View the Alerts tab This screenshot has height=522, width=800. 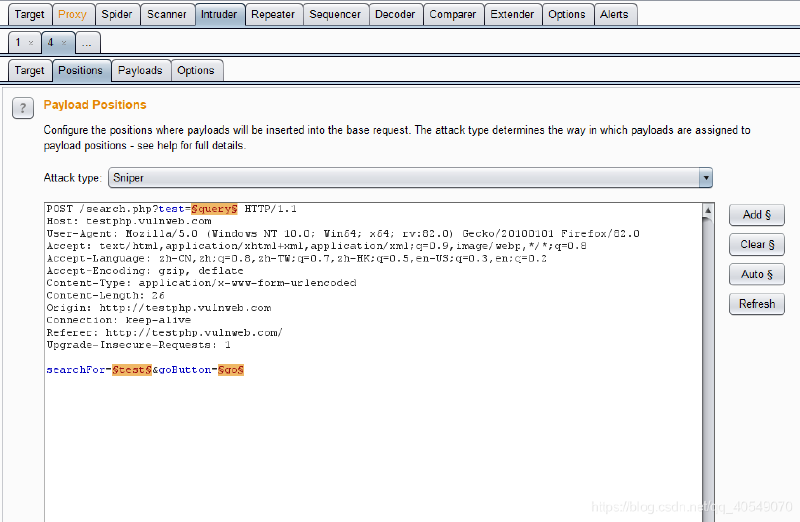coord(614,14)
